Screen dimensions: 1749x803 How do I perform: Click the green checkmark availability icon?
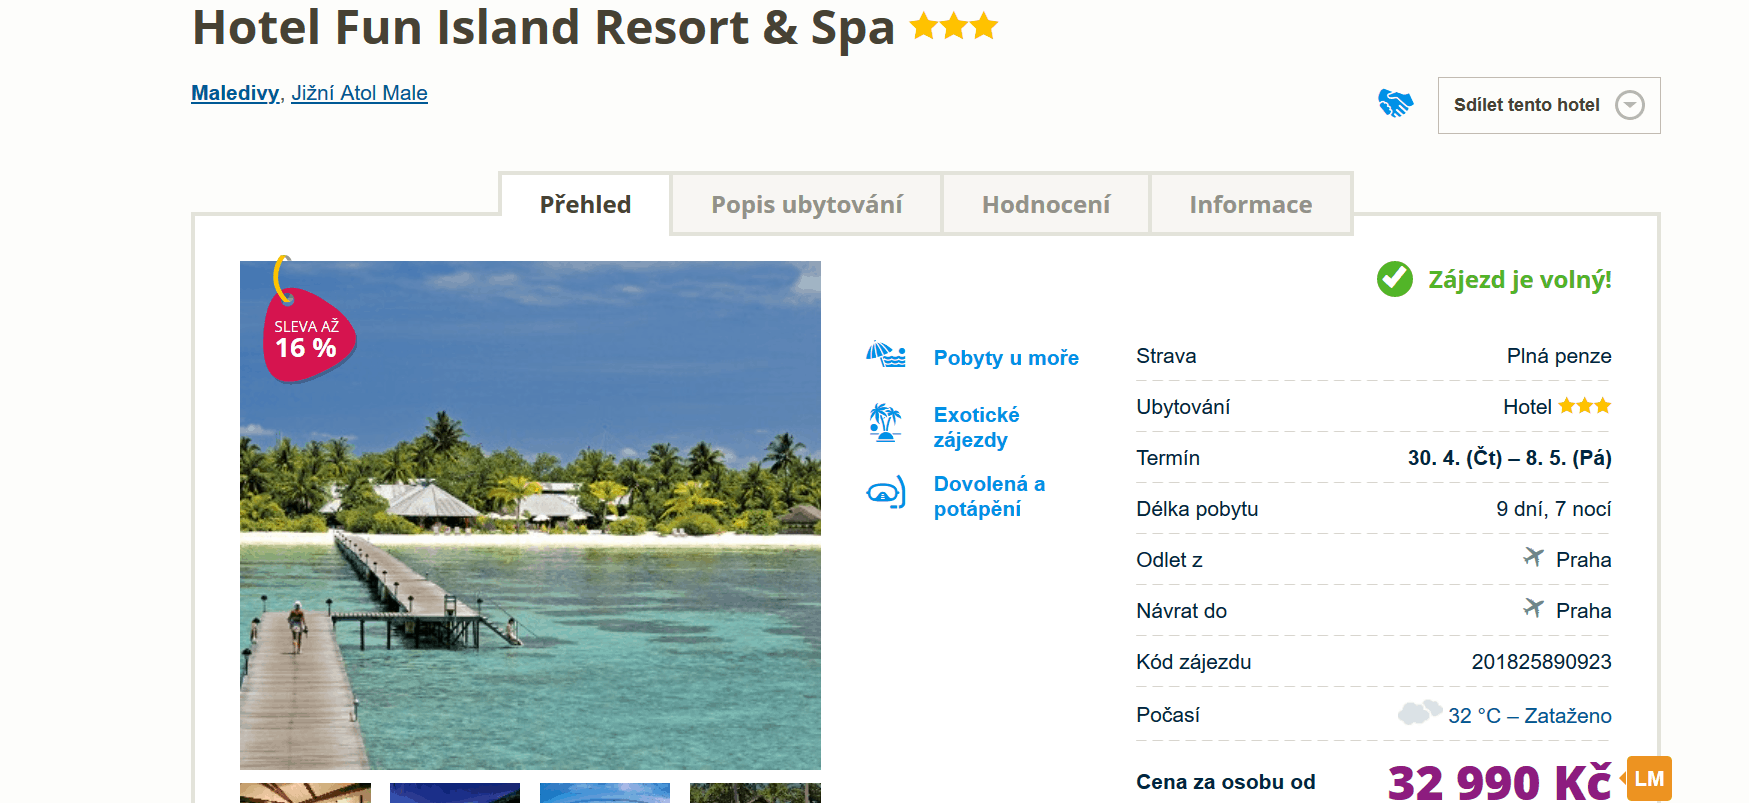(1394, 279)
